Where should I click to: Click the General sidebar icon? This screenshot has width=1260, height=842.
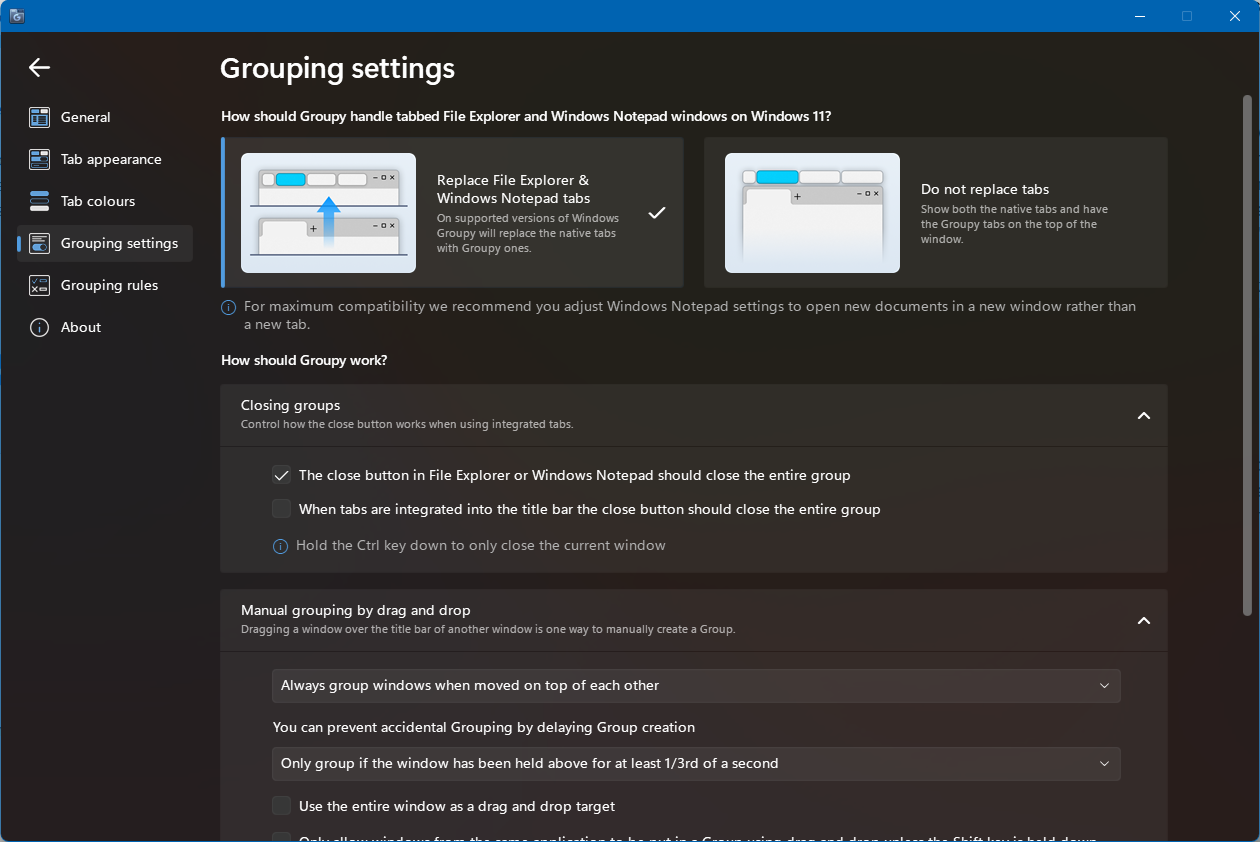coord(39,117)
